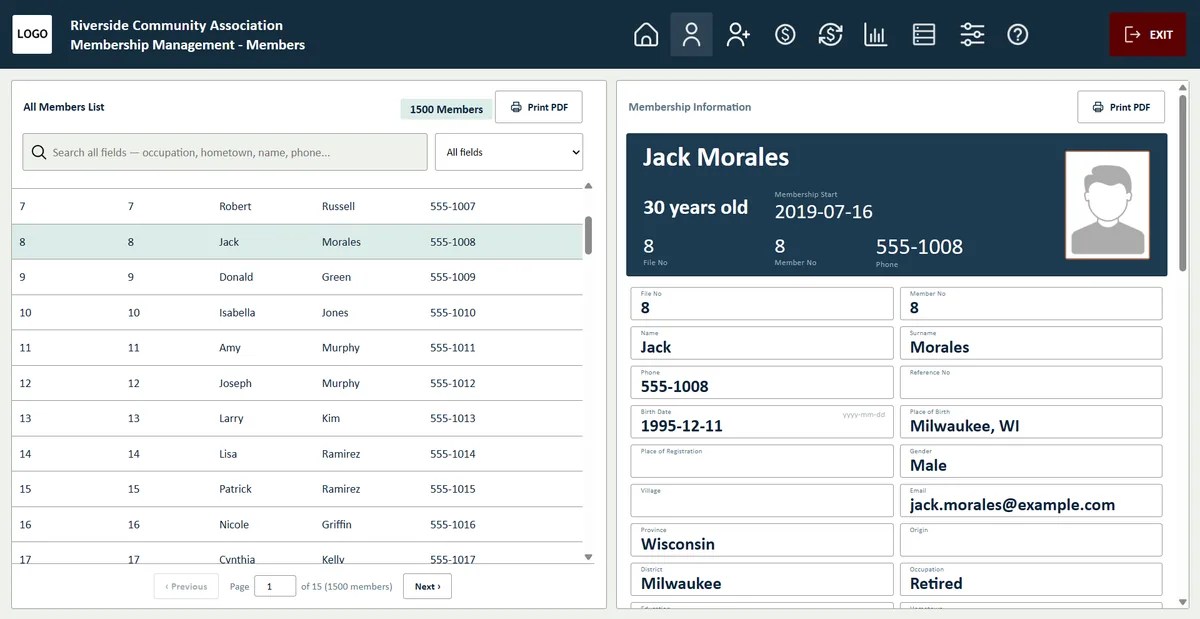This screenshot has width=1200, height=619.
Task: Click Jack Morales's profile photo placeholder
Action: (x=1107, y=205)
